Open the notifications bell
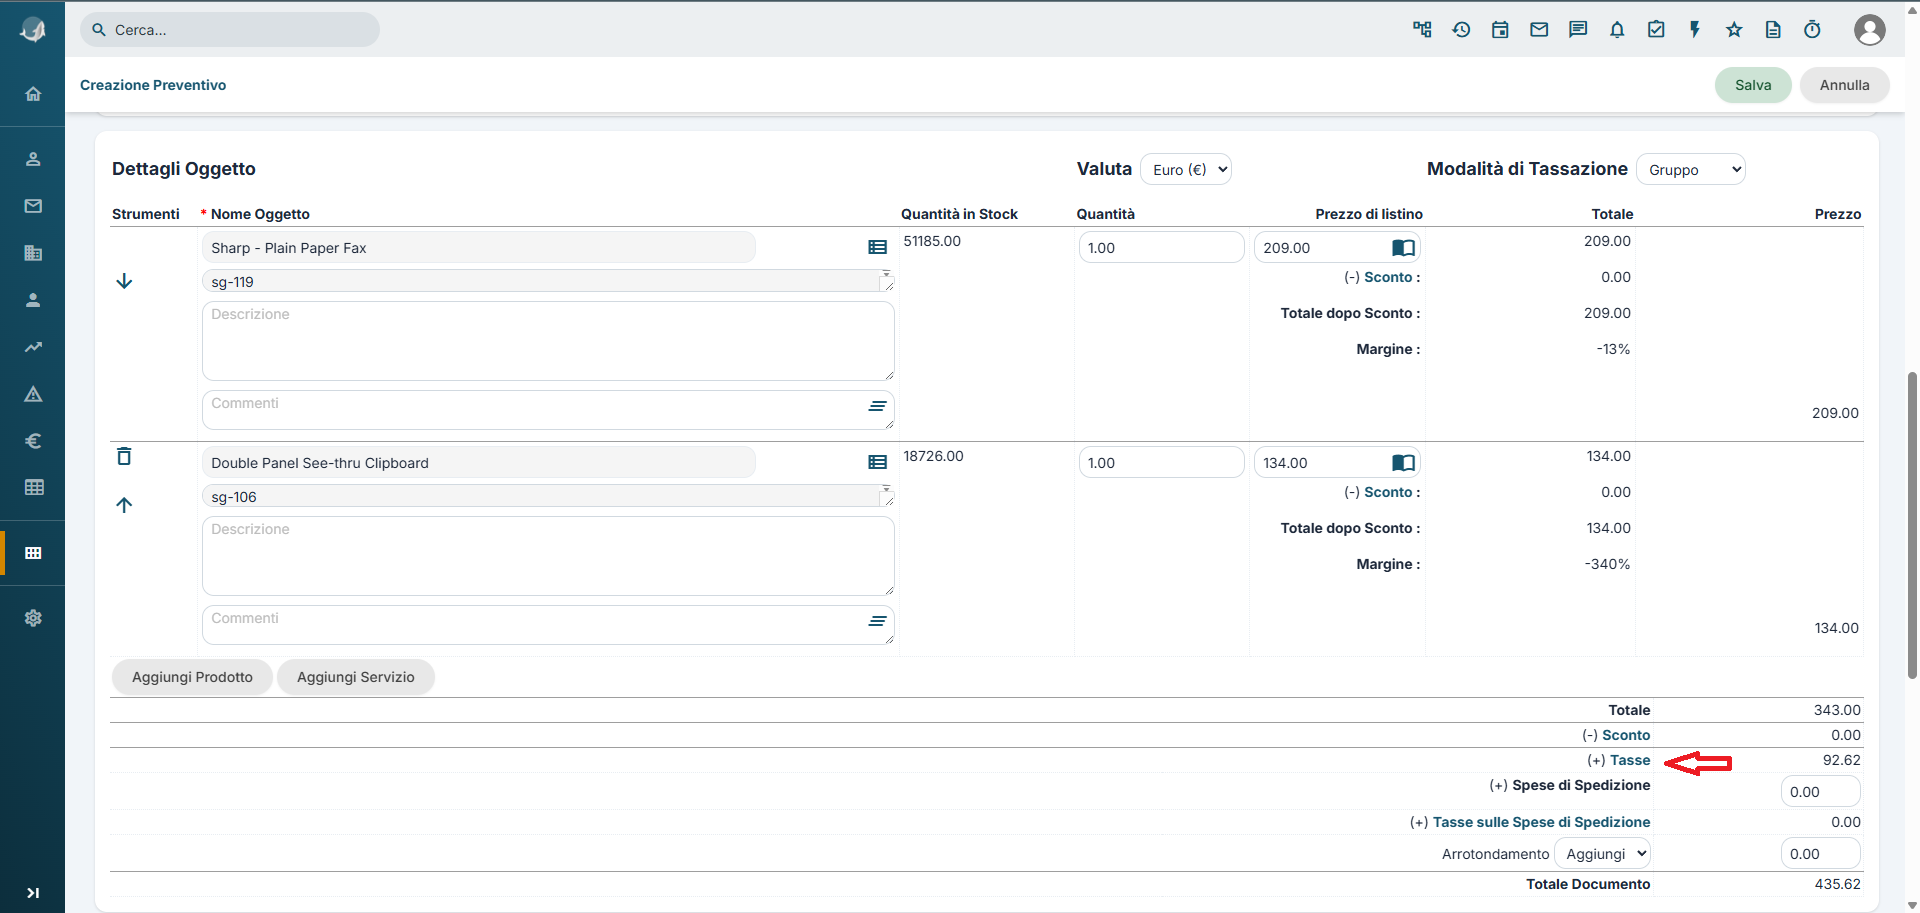1920x913 pixels. coord(1617,30)
